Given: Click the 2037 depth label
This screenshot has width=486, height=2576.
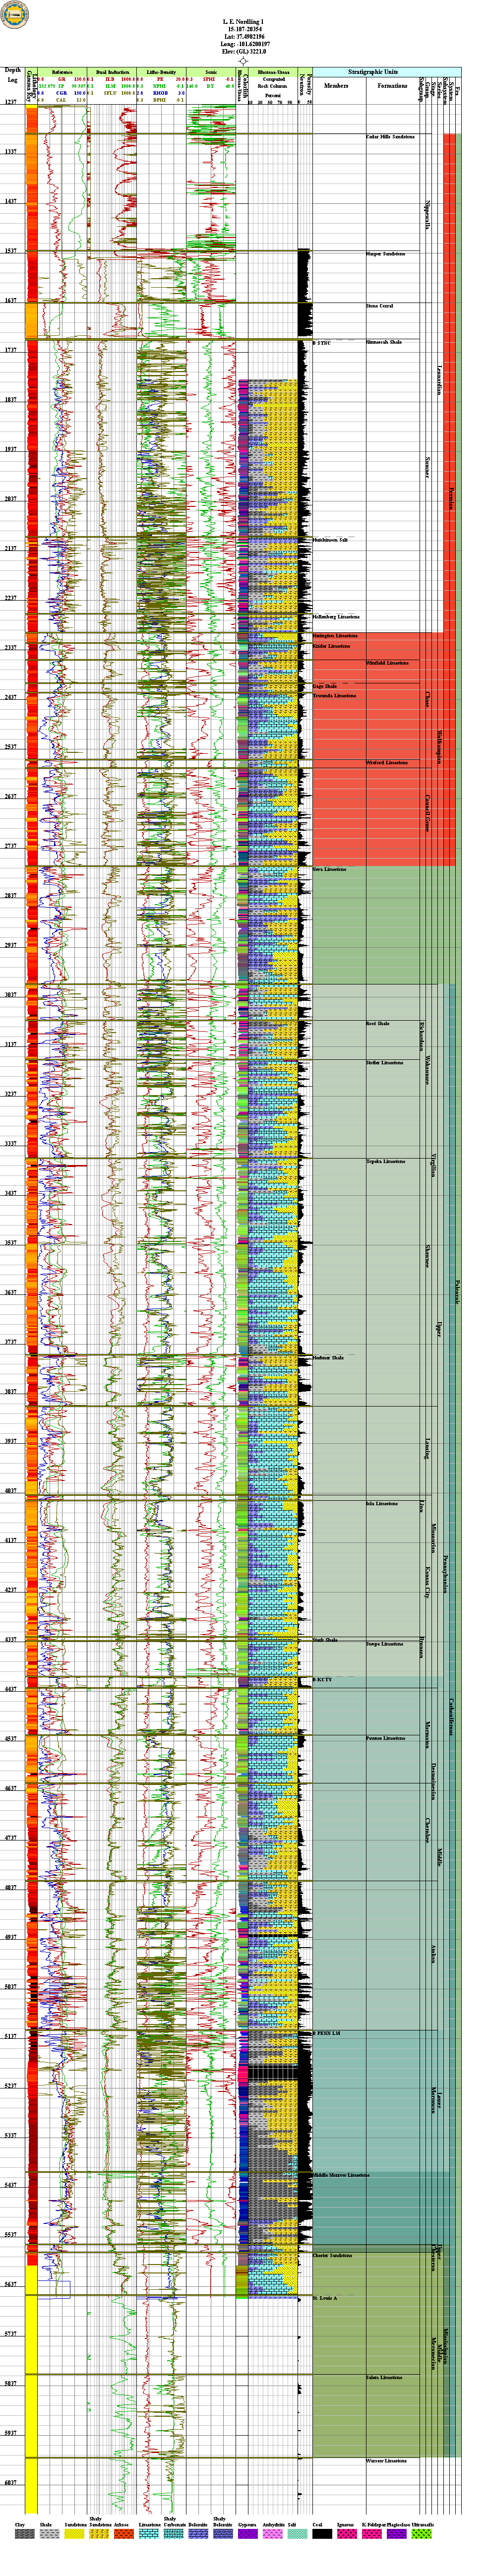Looking at the screenshot, I should 12,499.
